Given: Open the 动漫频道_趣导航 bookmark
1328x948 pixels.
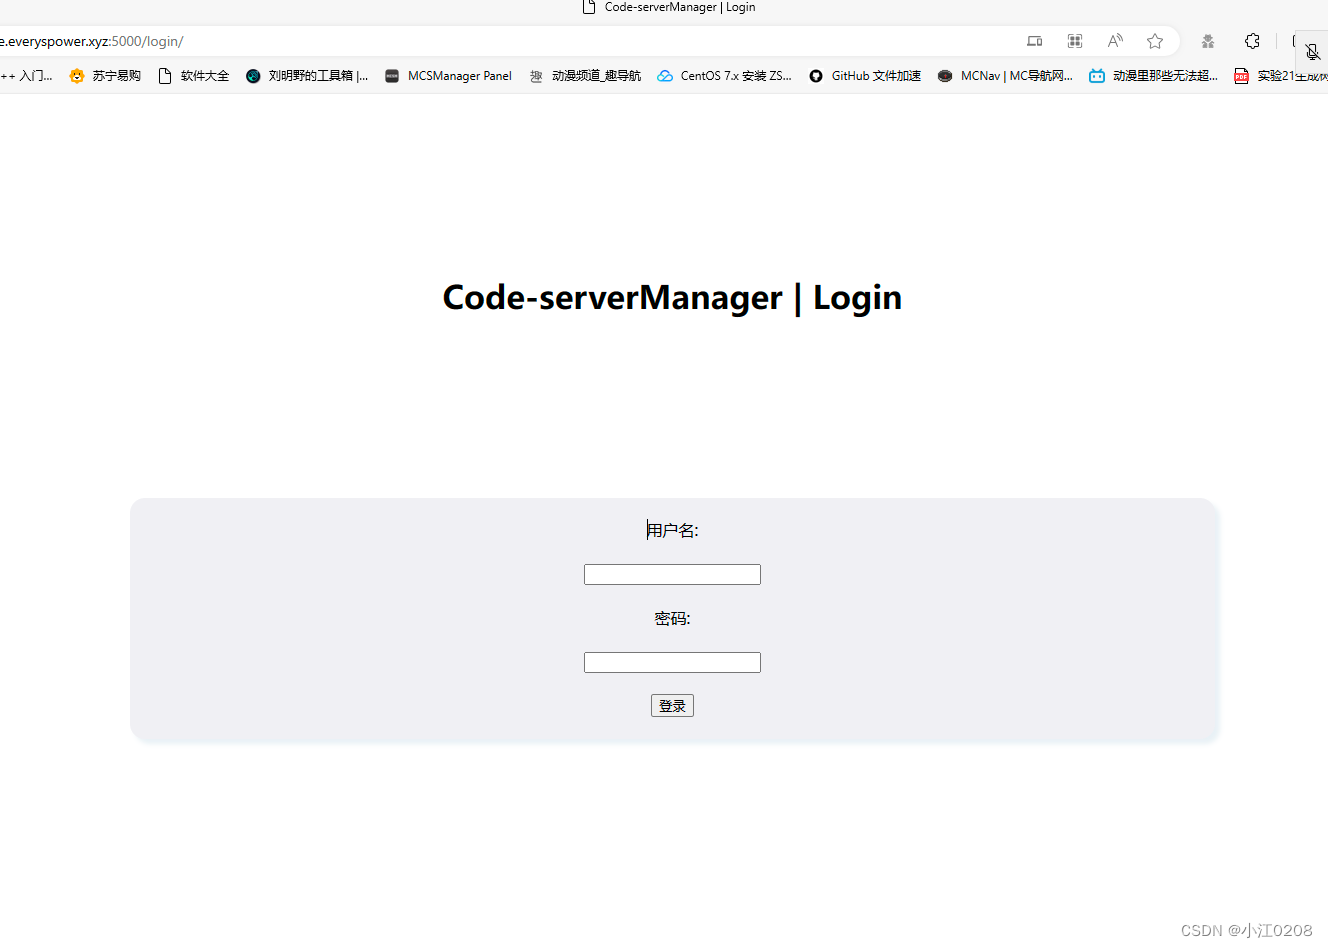Looking at the screenshot, I should 586,75.
